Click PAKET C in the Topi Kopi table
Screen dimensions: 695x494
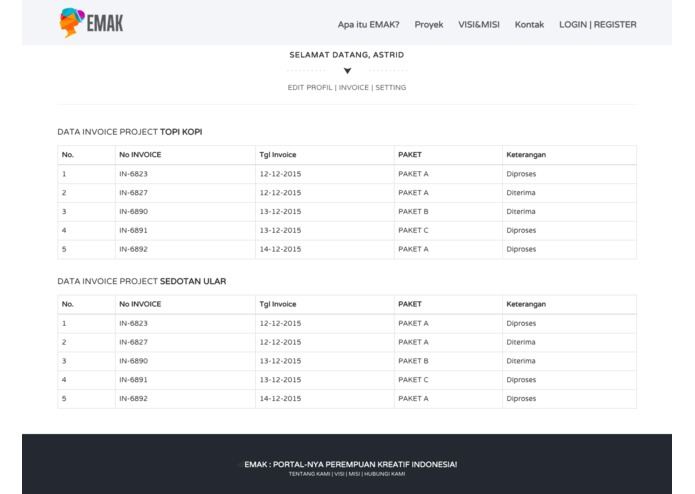click(x=413, y=230)
